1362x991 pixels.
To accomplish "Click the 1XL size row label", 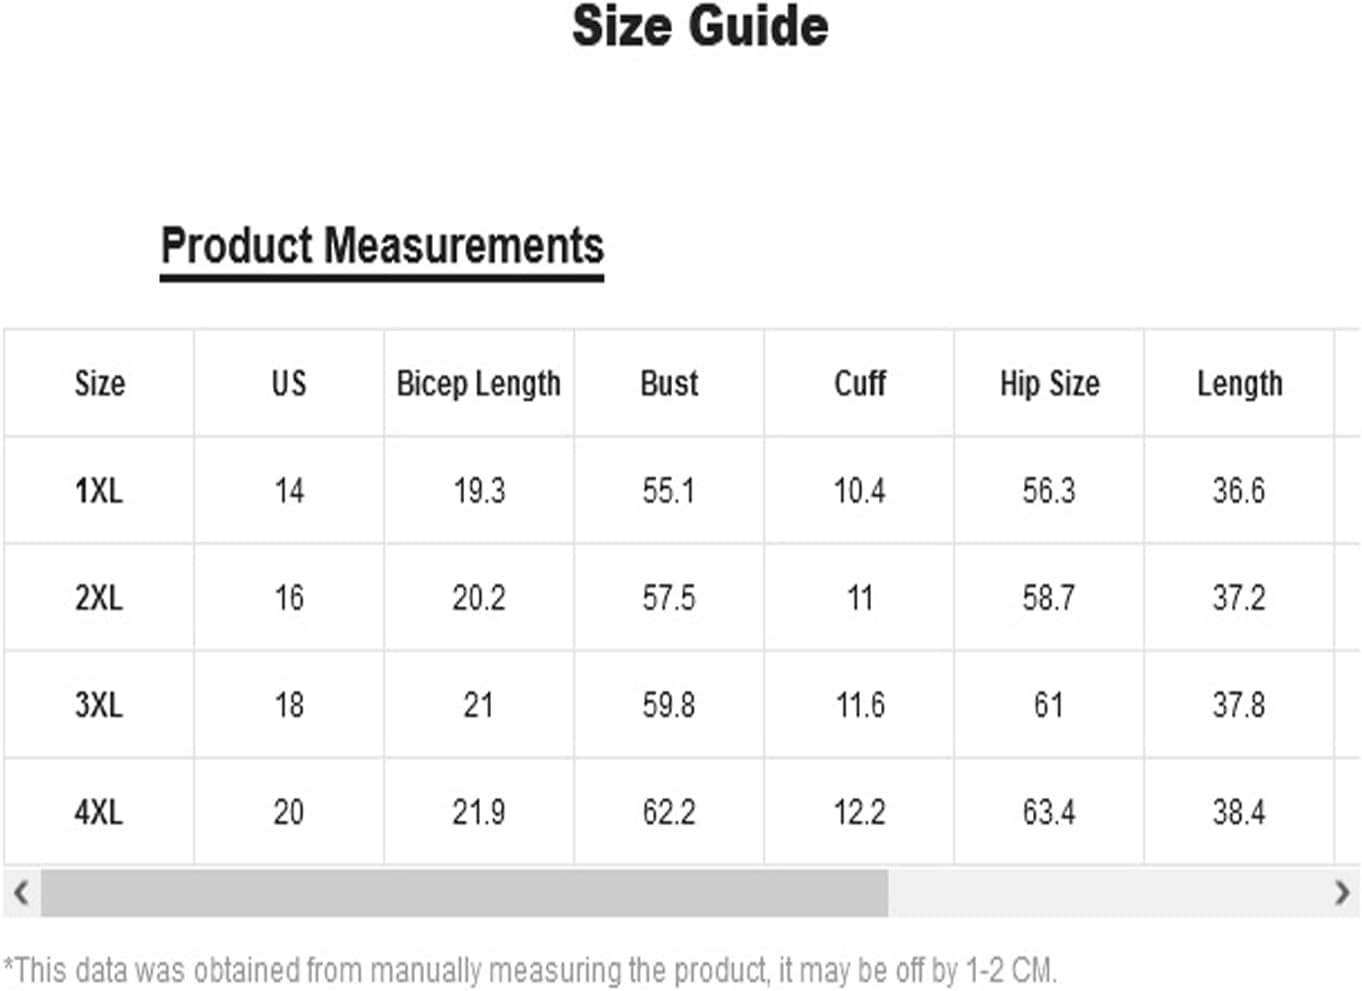I will click(99, 491).
